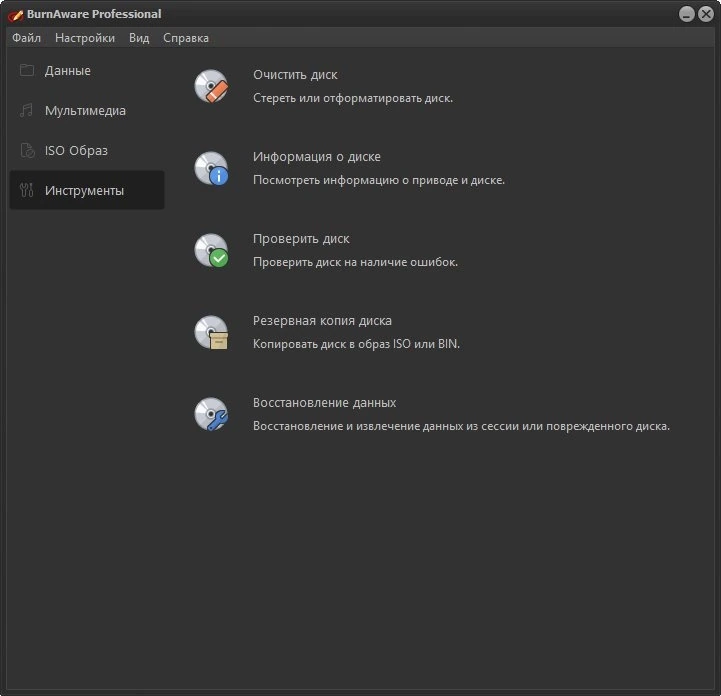Launch Проверить диск tool

pos(301,239)
